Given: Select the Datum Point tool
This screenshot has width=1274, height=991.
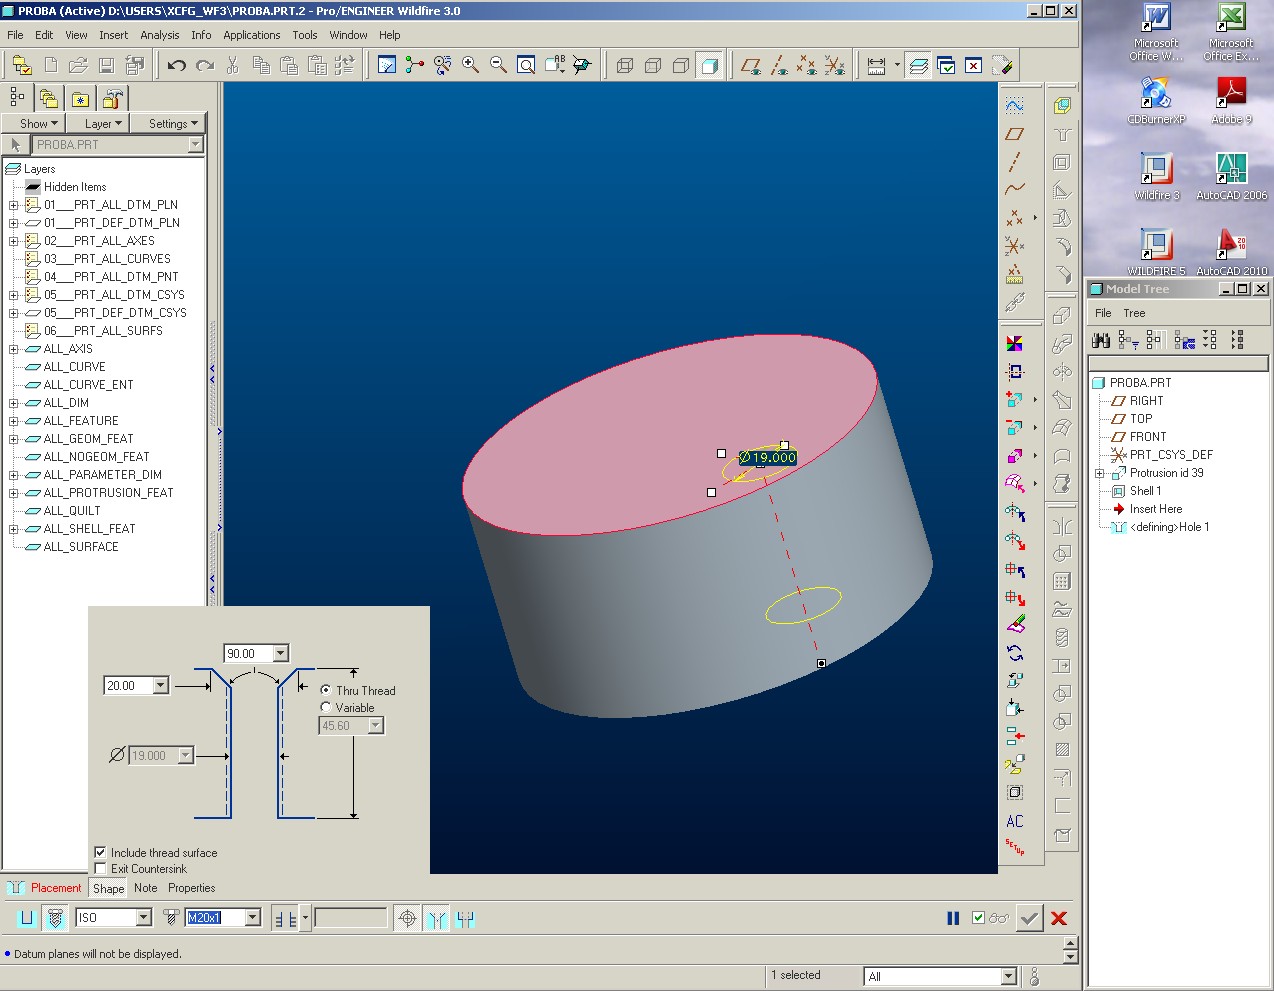Looking at the screenshot, I should (x=1014, y=217).
